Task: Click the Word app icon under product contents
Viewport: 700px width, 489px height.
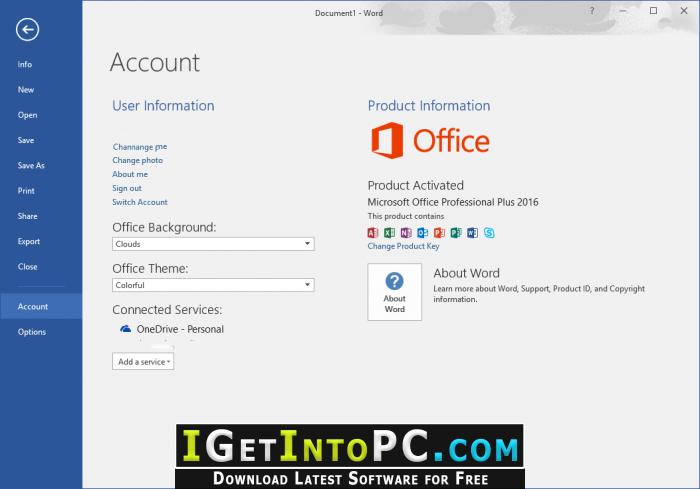Action: 472,233
